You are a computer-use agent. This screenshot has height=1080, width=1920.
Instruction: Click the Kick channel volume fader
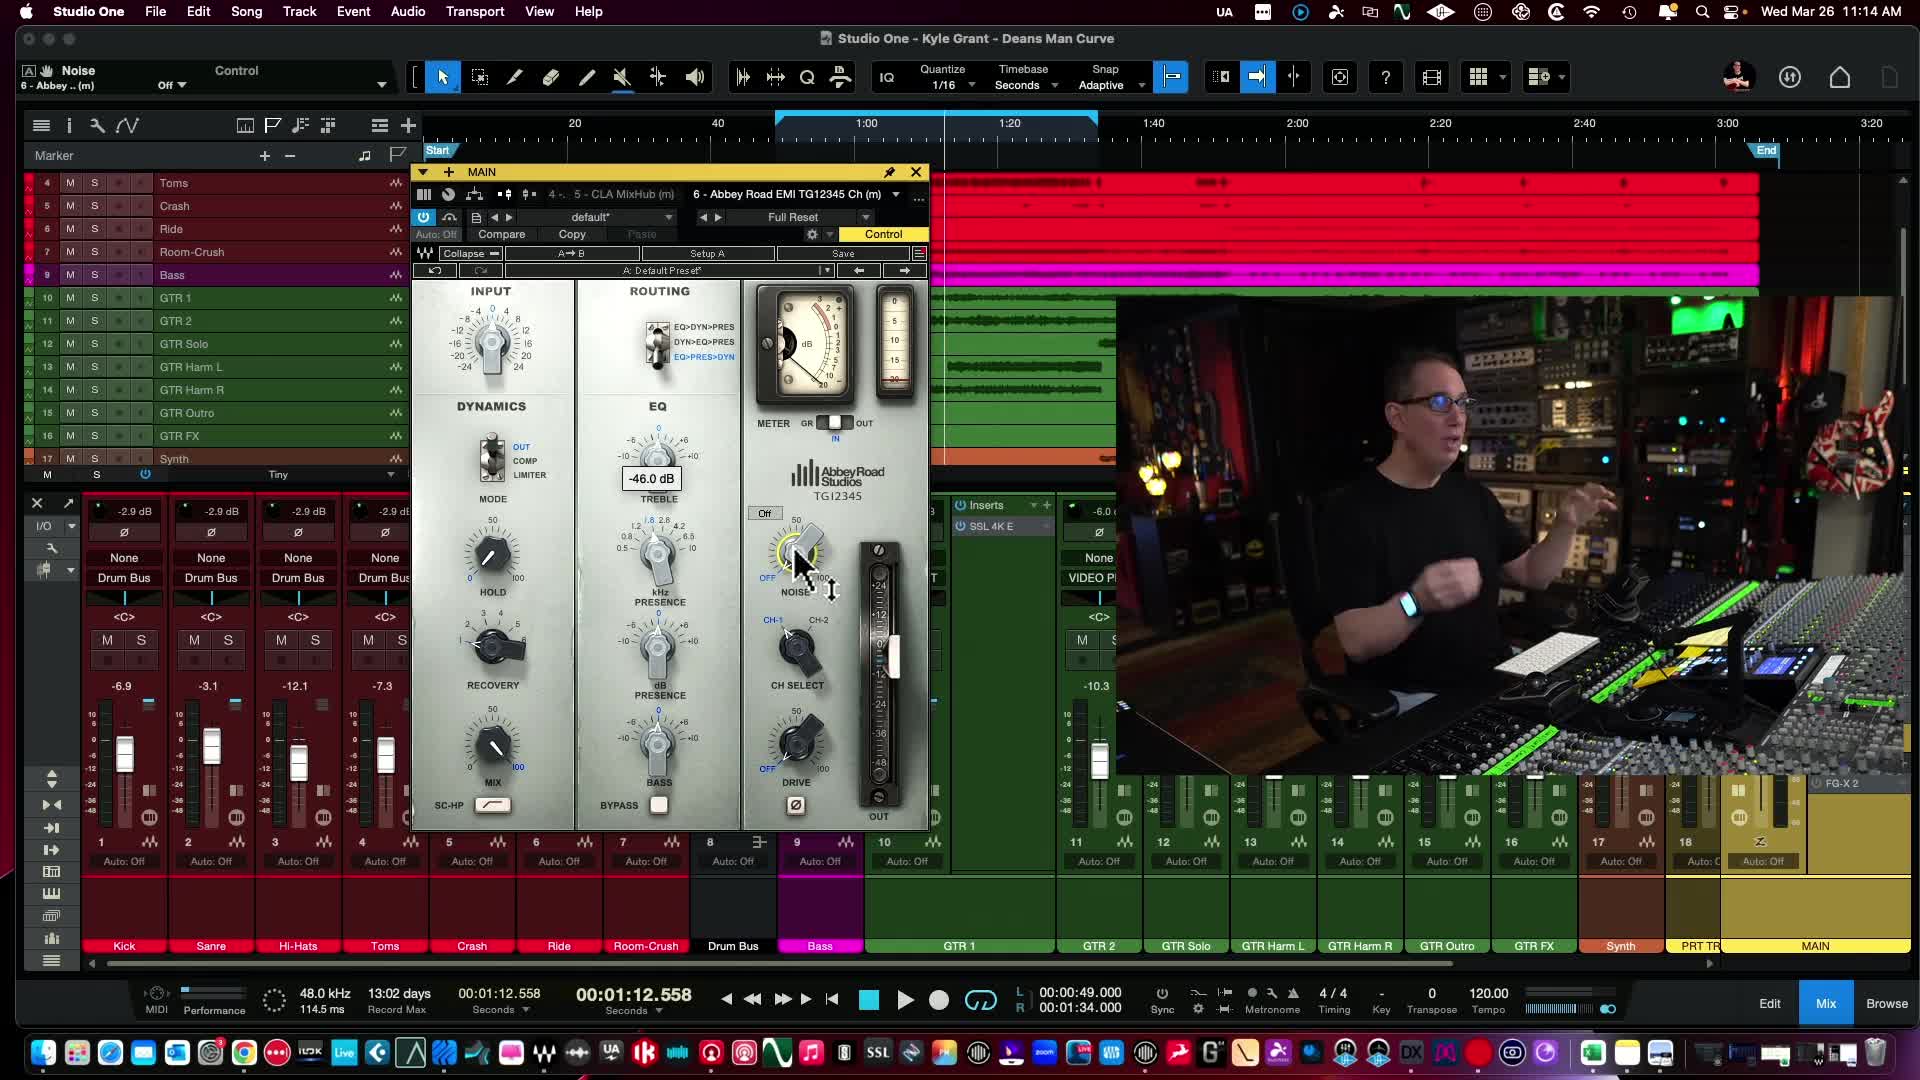coord(125,753)
